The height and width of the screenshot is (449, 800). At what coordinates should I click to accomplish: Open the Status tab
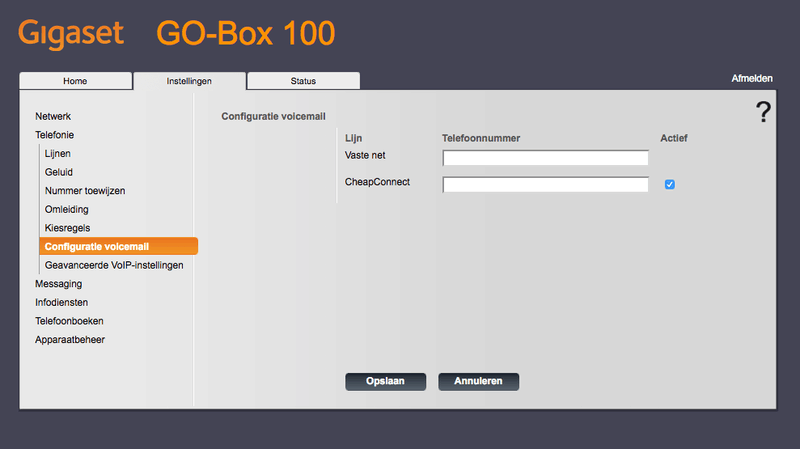coord(303,81)
